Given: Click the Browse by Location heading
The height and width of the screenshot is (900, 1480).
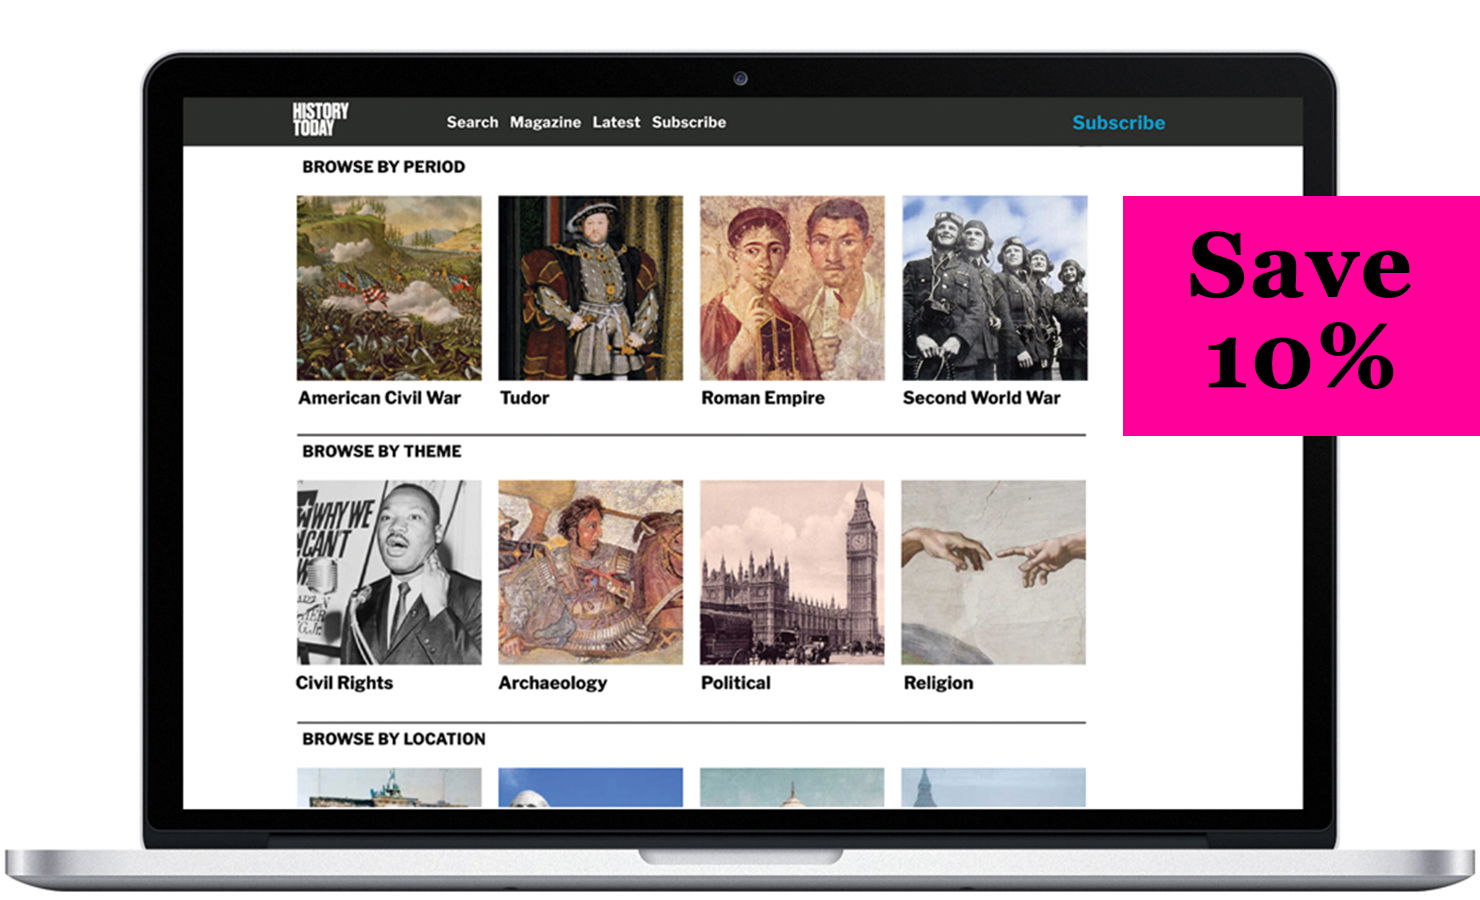Looking at the screenshot, I should click(394, 739).
